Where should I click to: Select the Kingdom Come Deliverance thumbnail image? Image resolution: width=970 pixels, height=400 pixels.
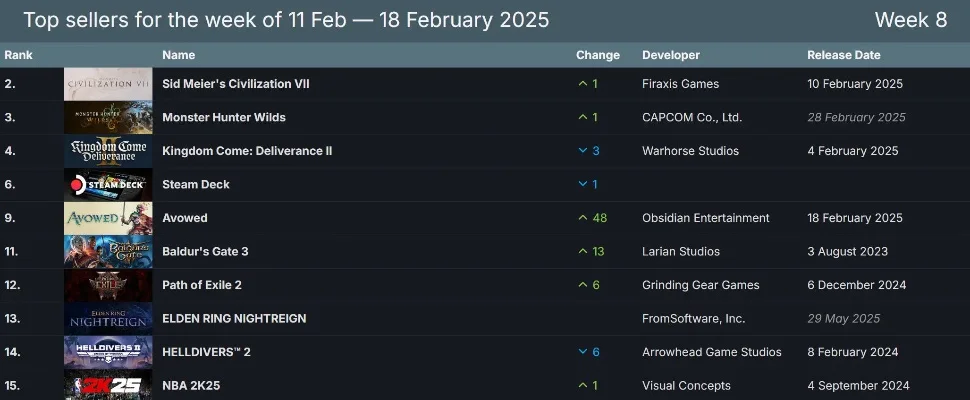click(108, 151)
